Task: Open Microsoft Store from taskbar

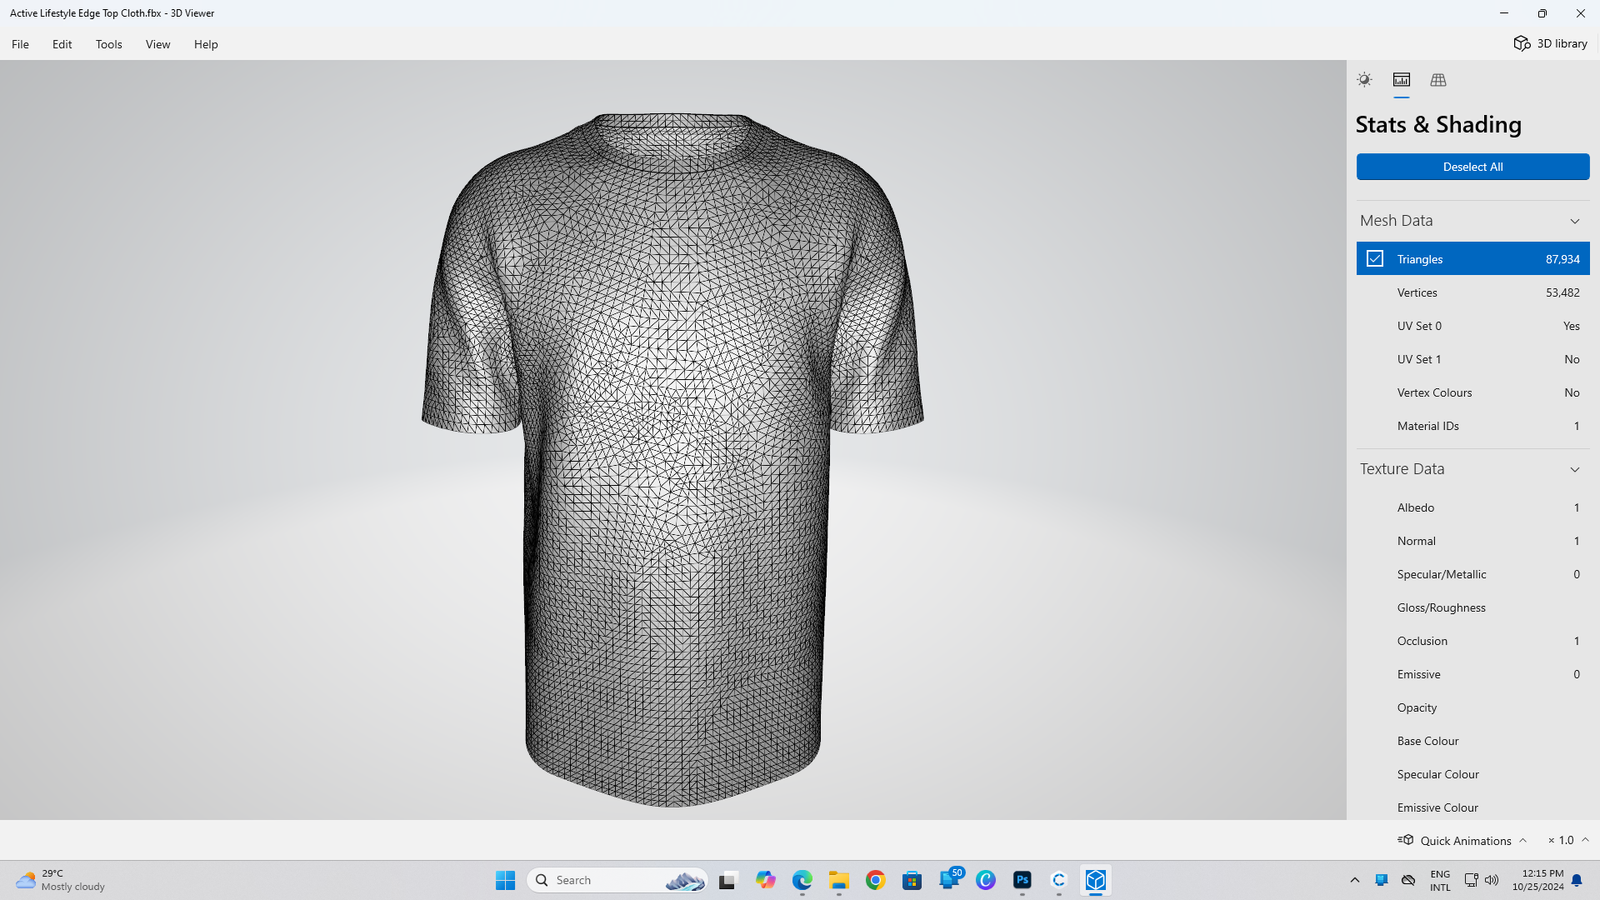Action: [x=912, y=880]
